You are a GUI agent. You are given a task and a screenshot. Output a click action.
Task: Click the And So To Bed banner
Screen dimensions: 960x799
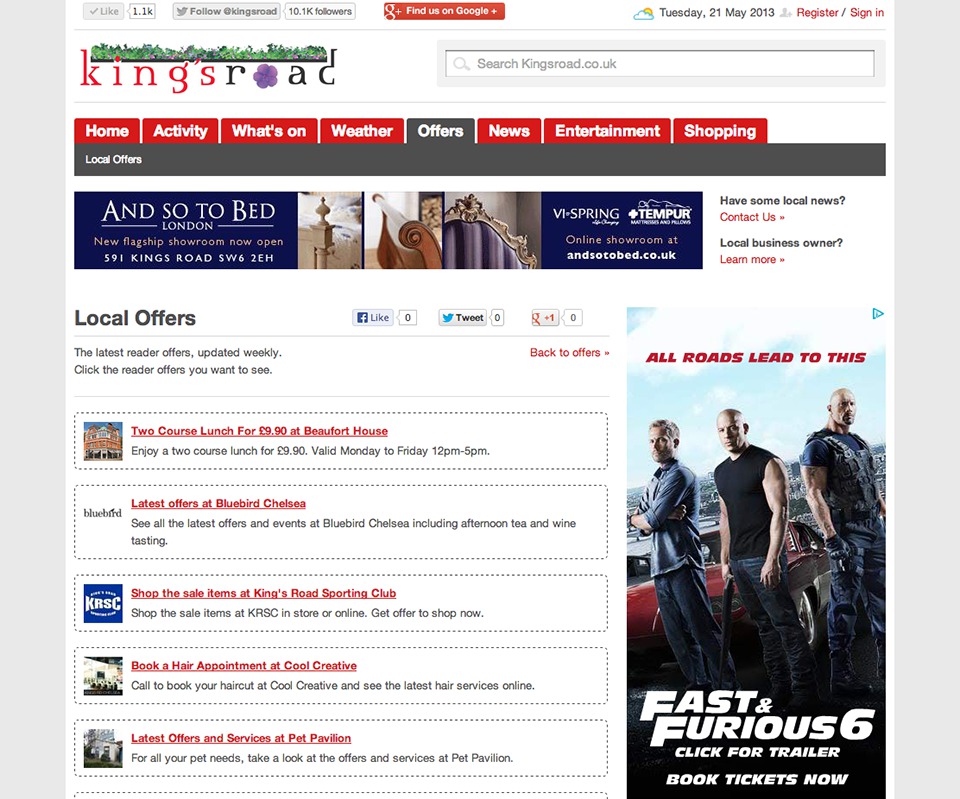388,230
